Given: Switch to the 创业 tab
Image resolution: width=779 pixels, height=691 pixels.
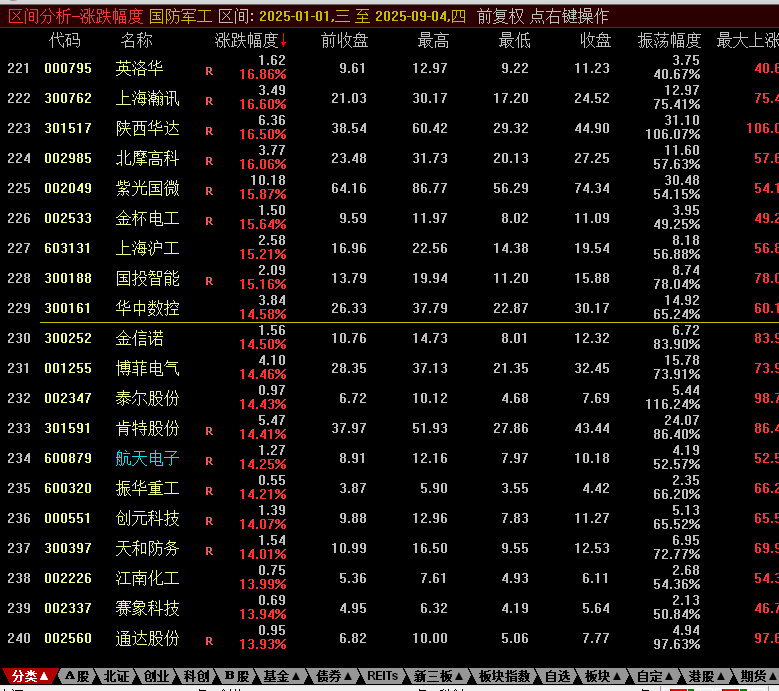Looking at the screenshot, I should coord(156,676).
